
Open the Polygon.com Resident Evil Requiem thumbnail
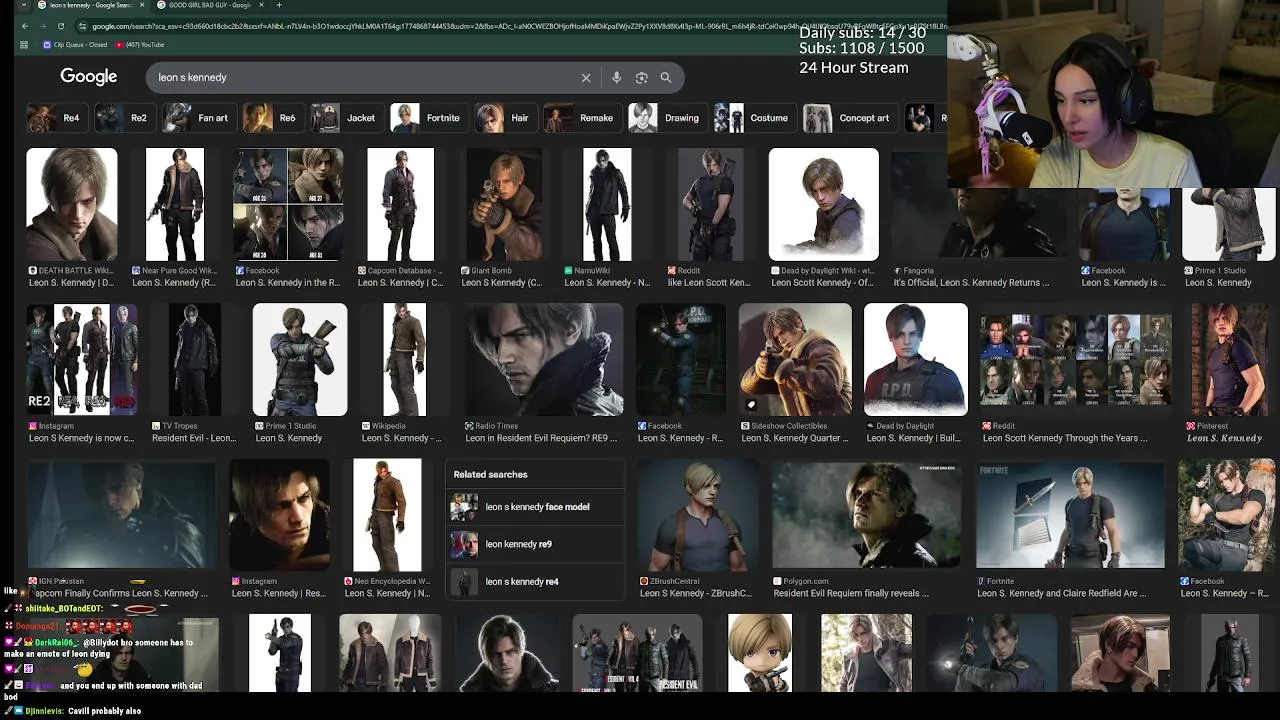867,515
